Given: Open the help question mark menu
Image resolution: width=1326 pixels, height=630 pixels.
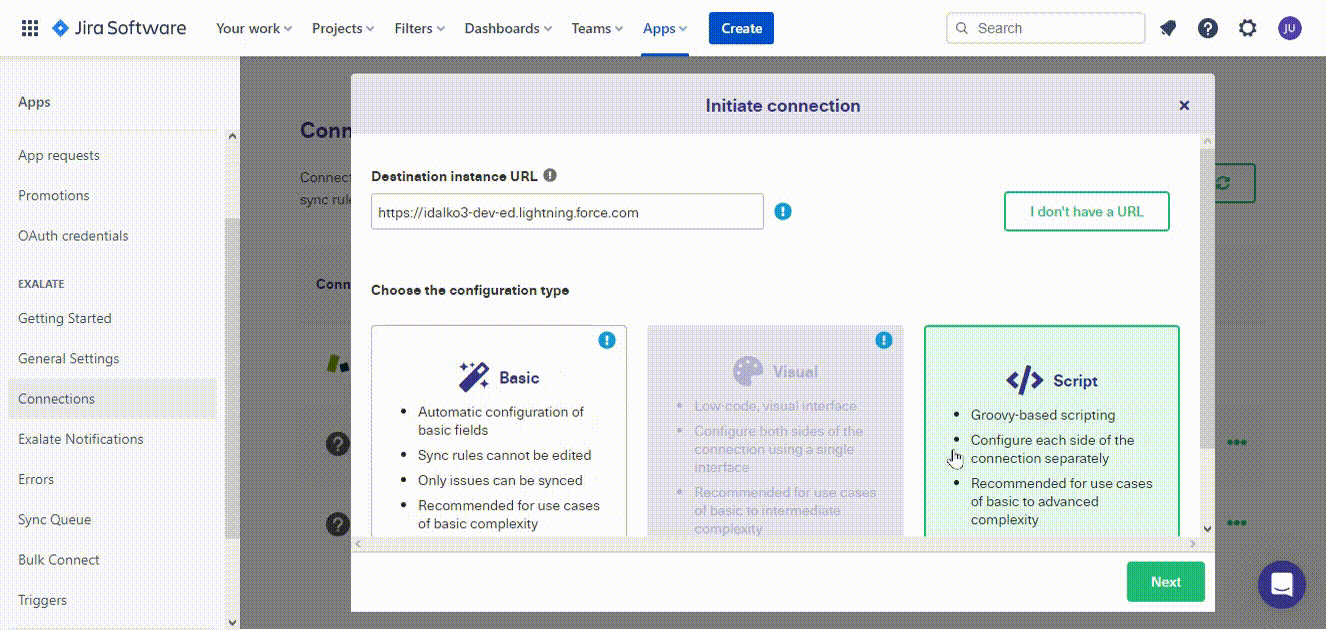Looking at the screenshot, I should point(1208,28).
